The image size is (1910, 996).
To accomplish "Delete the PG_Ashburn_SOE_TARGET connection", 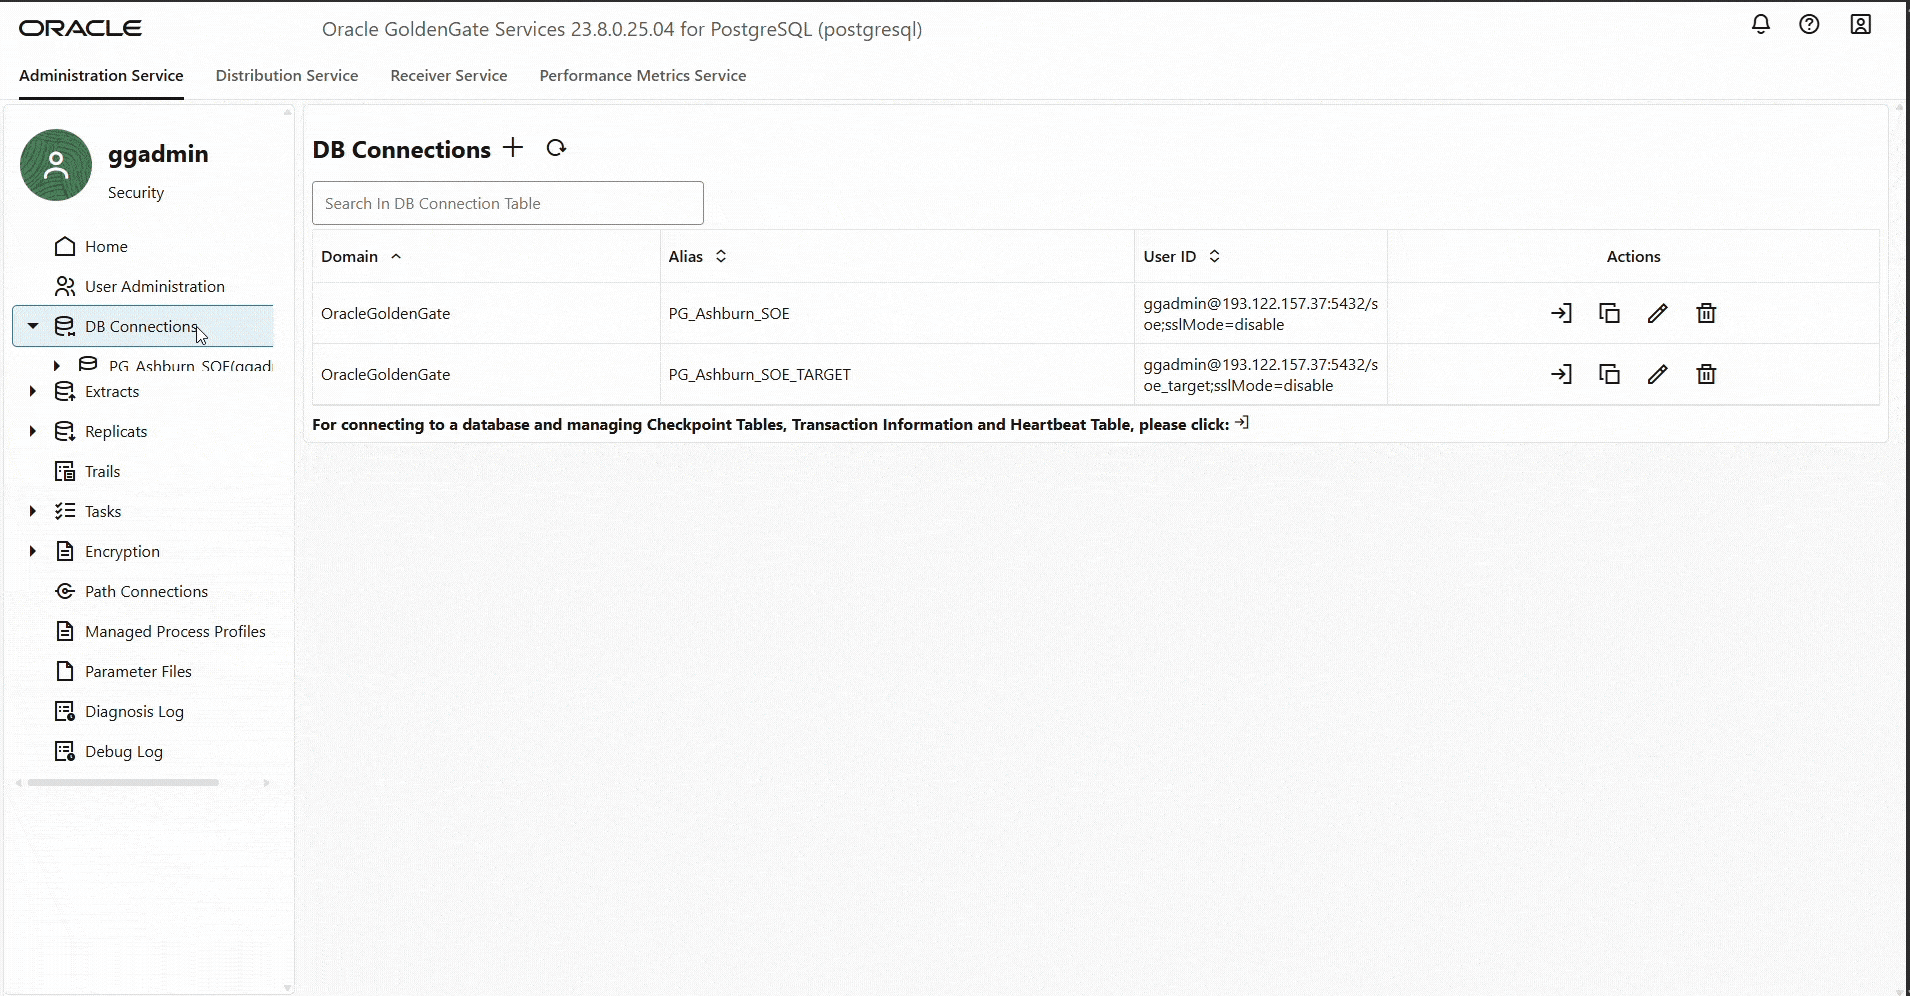I will pyautogui.click(x=1706, y=374).
